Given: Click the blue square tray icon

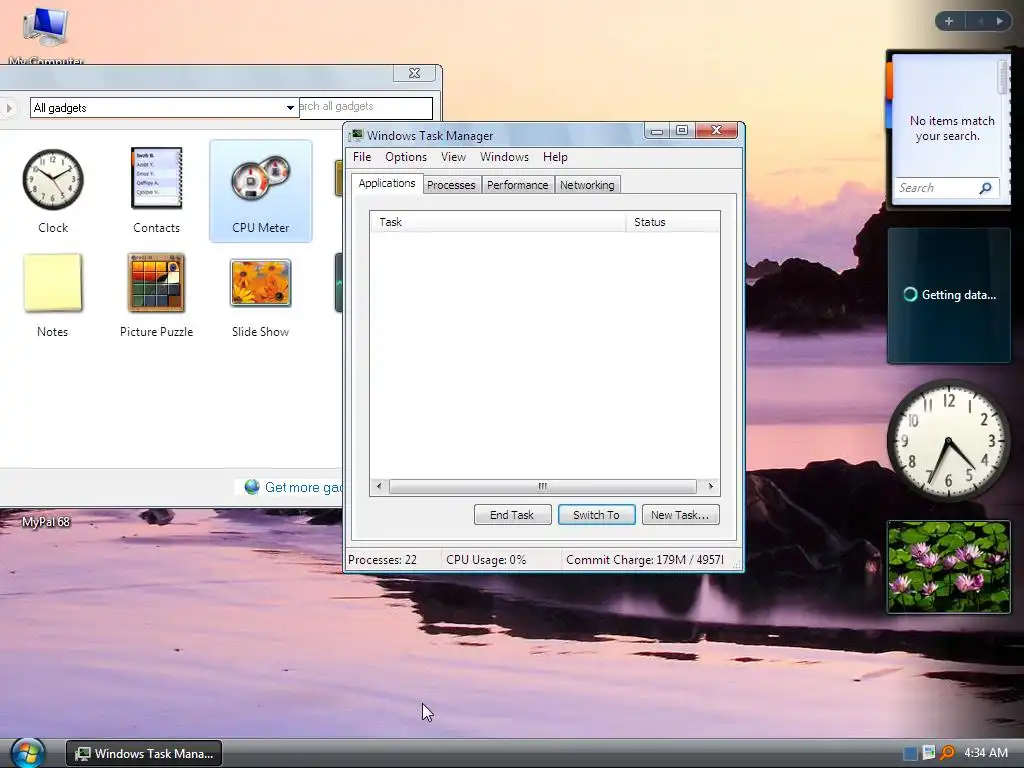Looking at the screenshot, I should tap(910, 754).
